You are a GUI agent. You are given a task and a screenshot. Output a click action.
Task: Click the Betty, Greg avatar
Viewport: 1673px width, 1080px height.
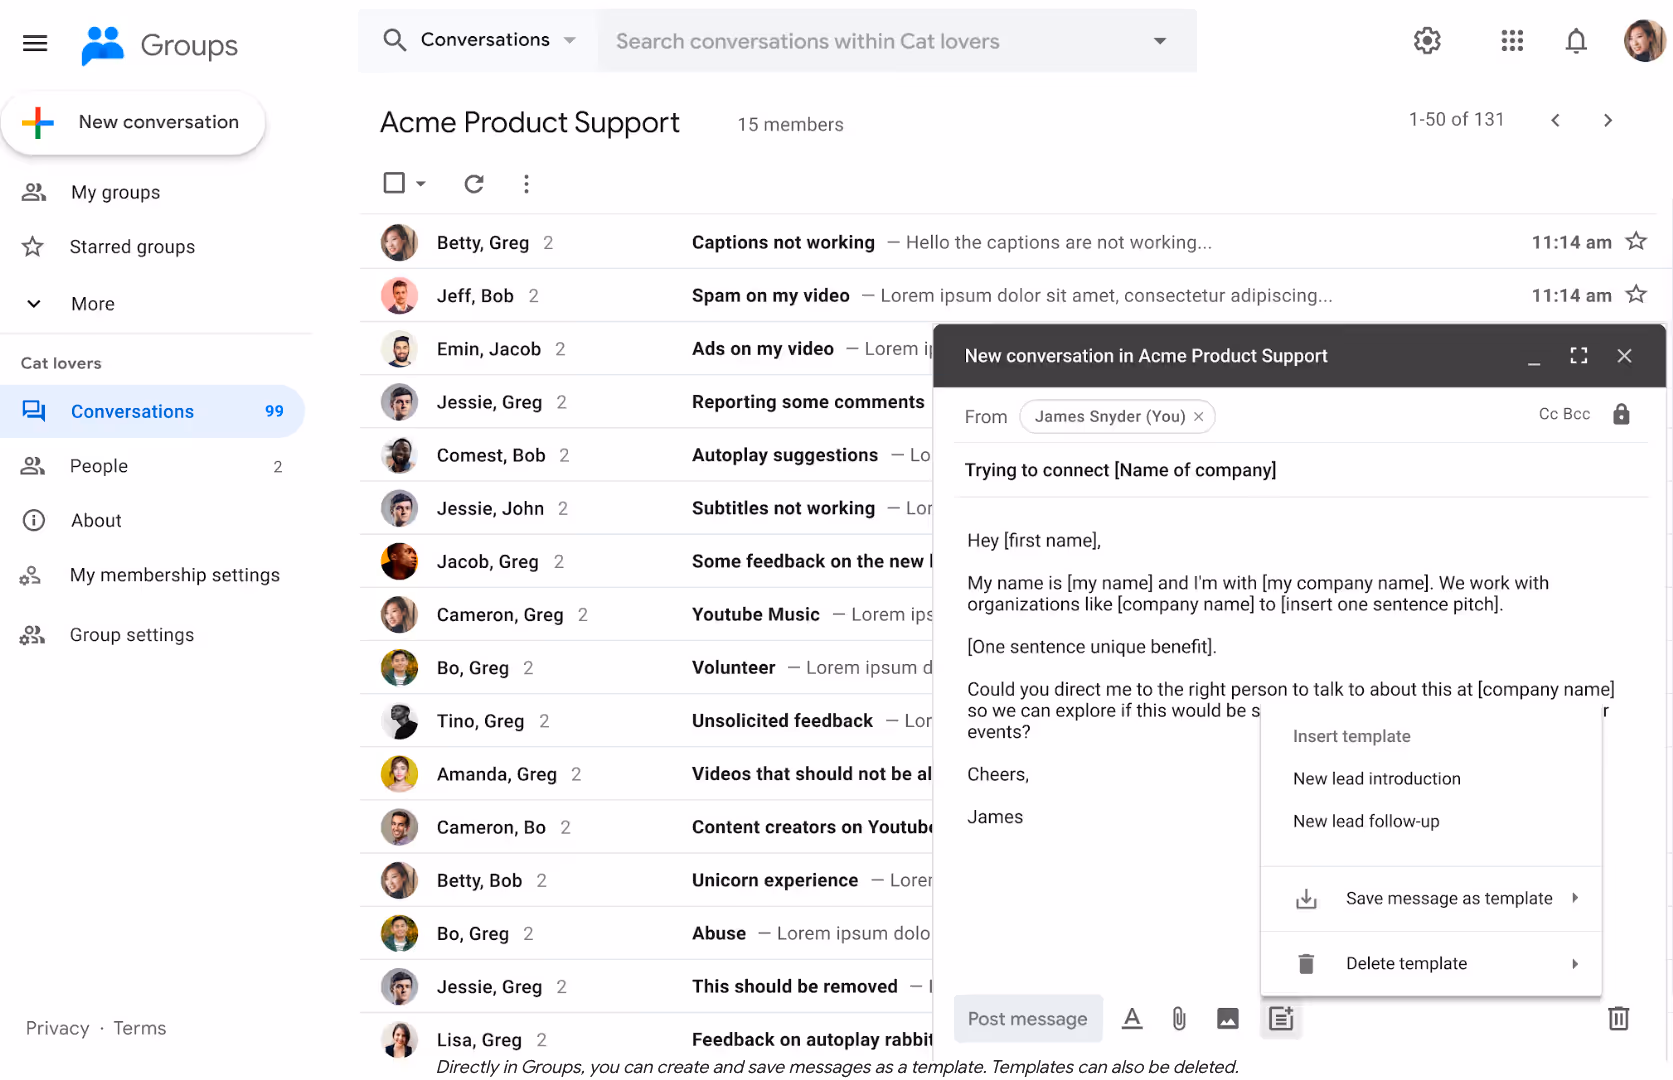[x=399, y=242]
